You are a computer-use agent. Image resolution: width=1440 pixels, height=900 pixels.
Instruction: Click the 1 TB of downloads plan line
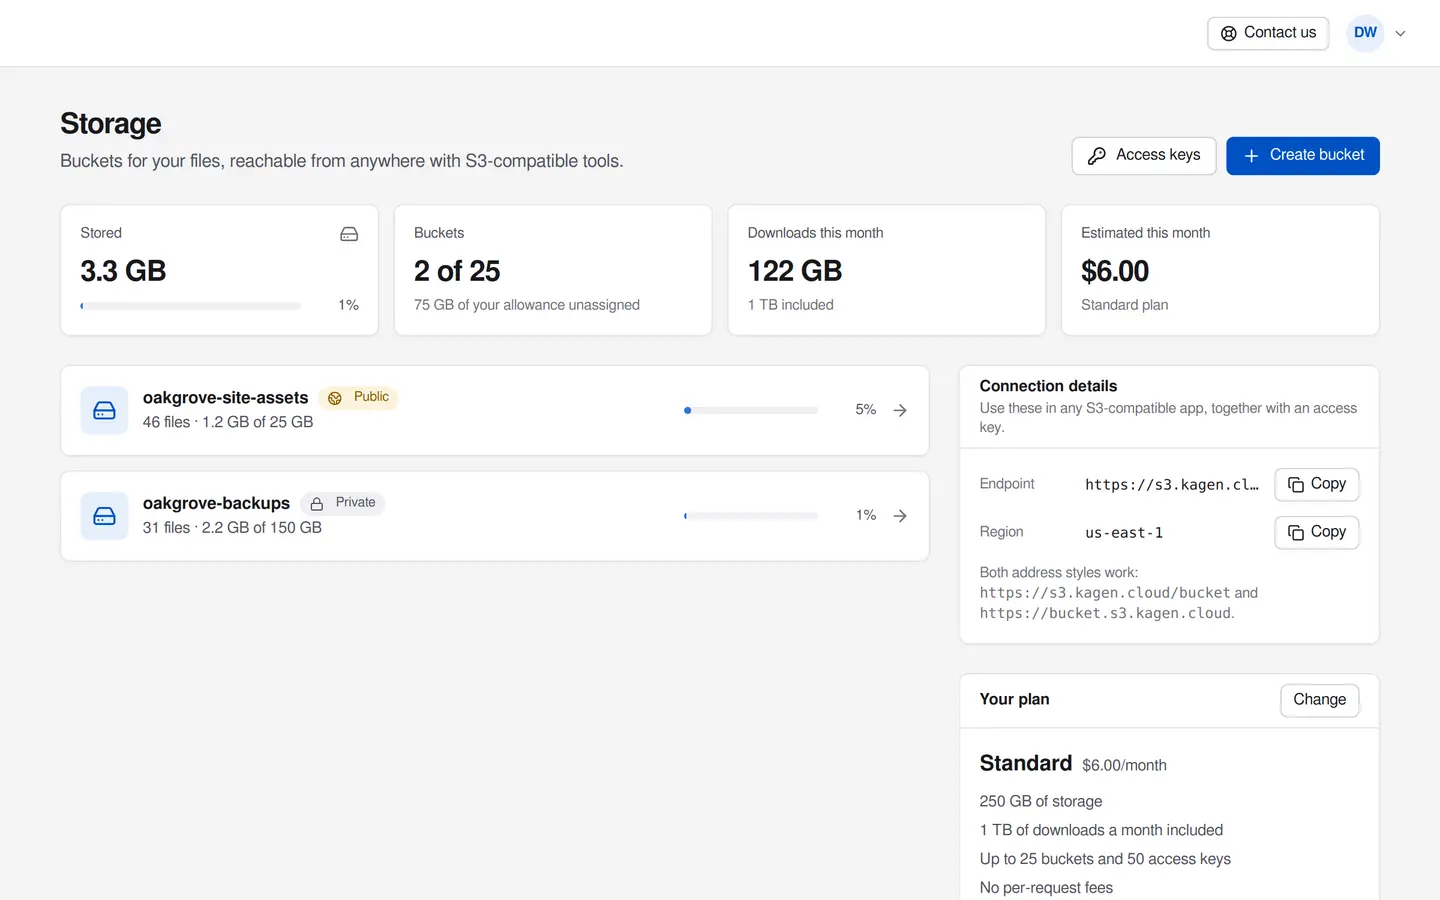click(1101, 830)
